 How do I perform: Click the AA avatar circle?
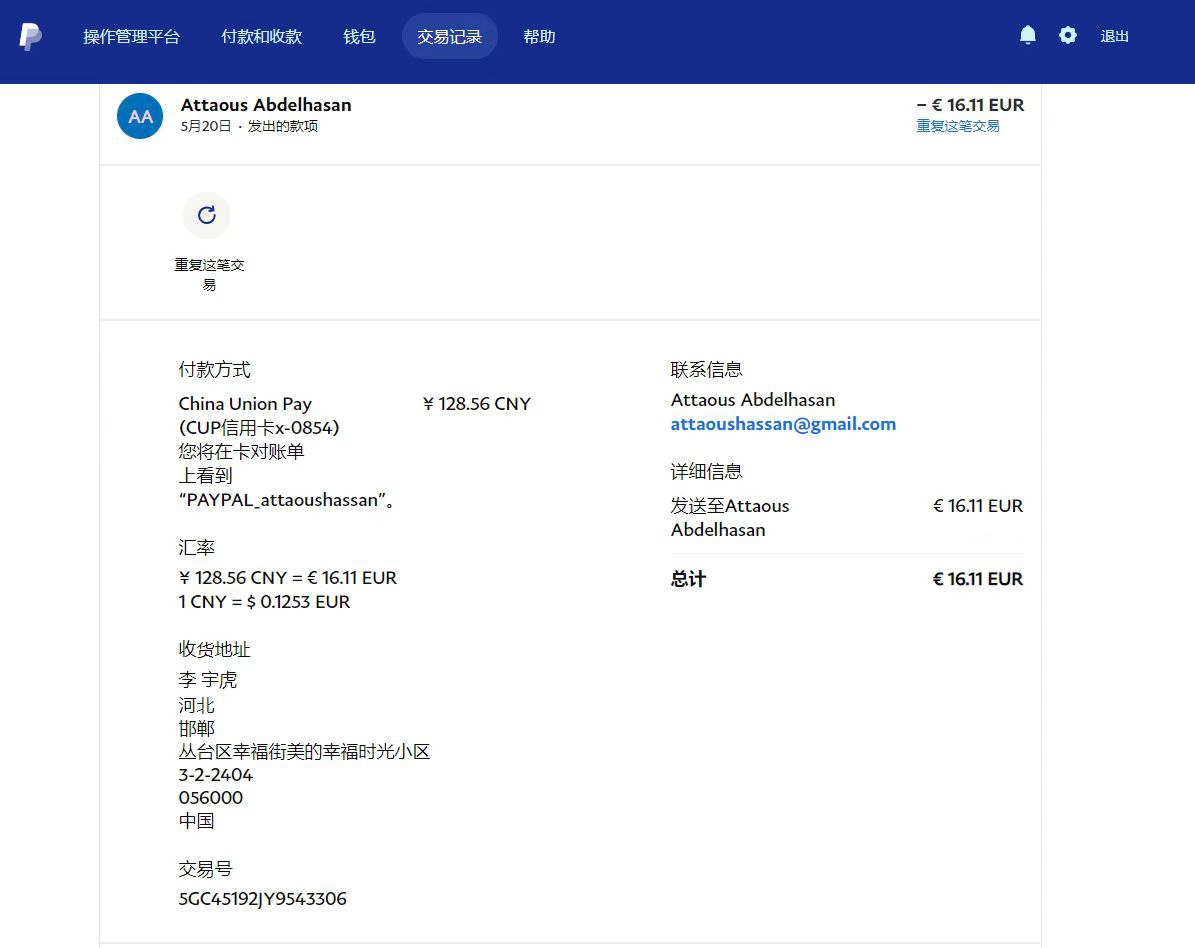(140, 116)
